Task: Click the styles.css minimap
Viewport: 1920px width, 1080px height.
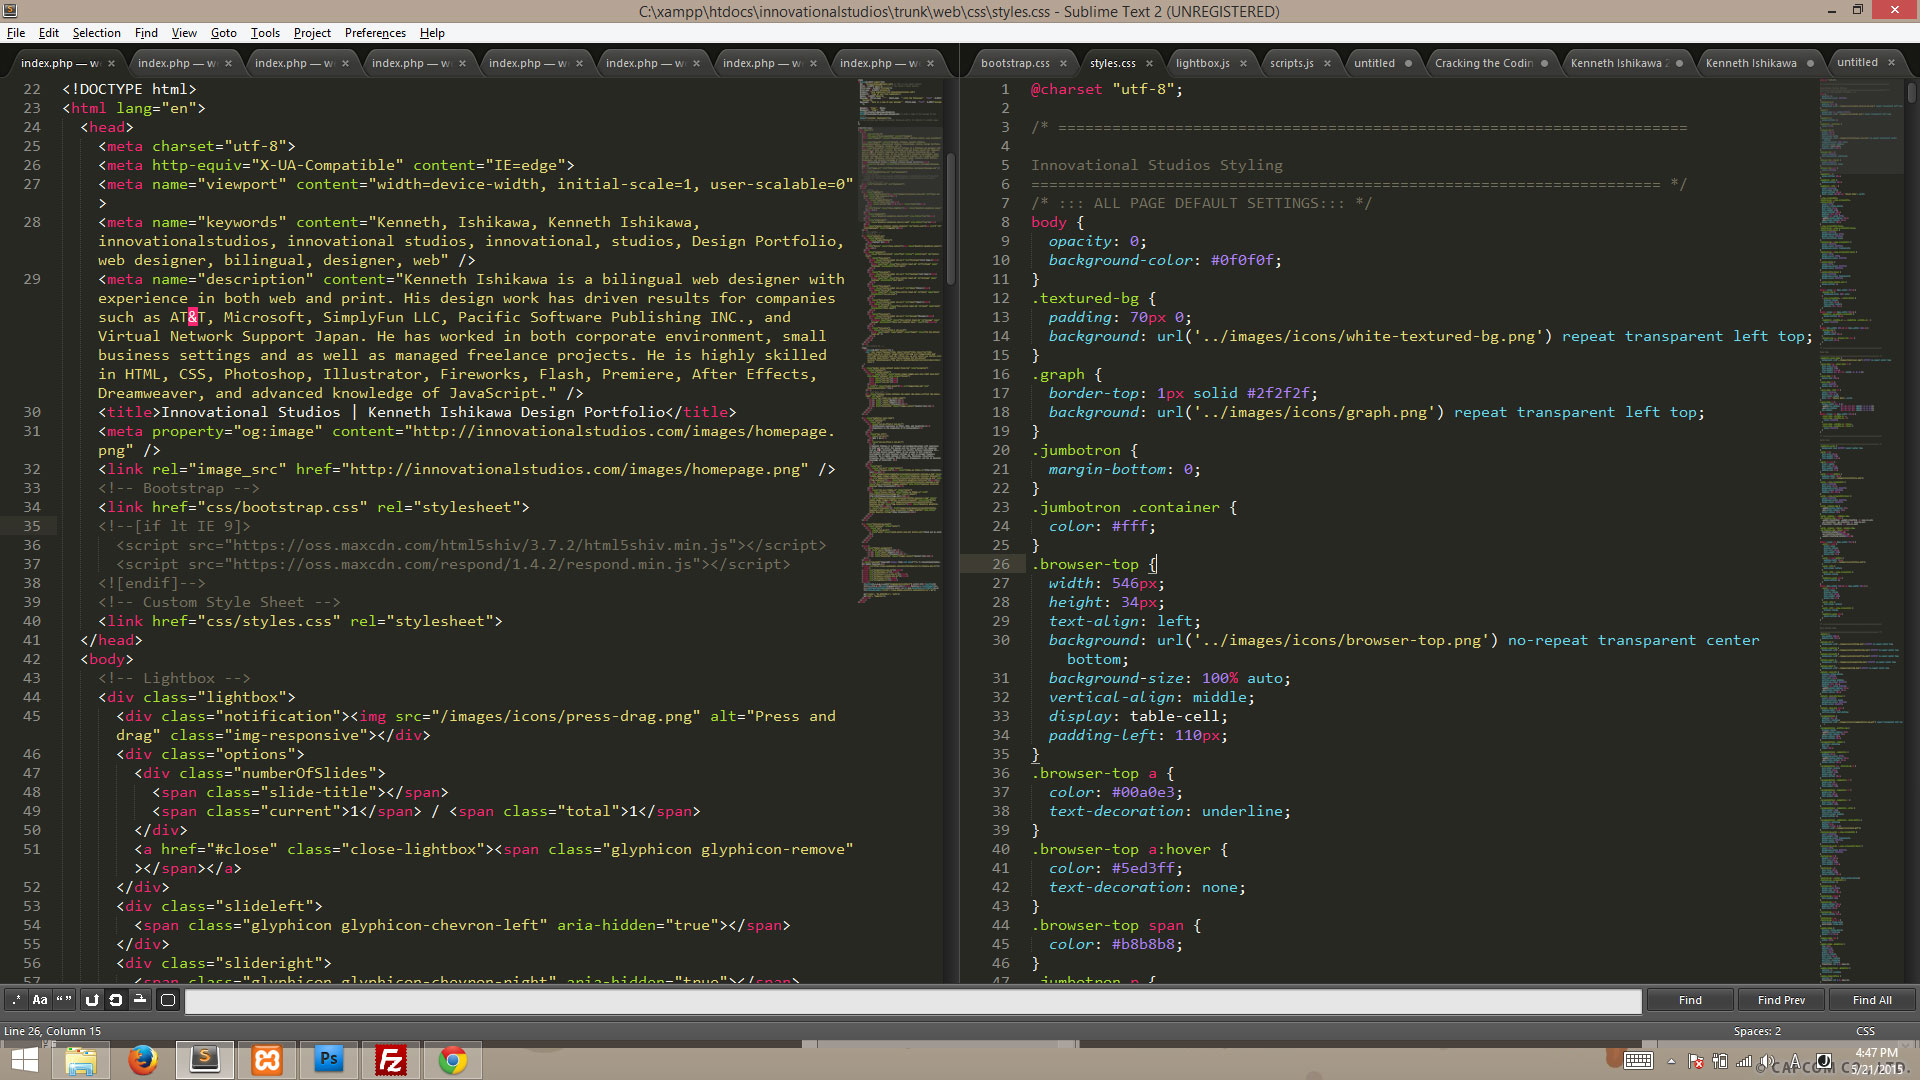Action: [1860, 530]
